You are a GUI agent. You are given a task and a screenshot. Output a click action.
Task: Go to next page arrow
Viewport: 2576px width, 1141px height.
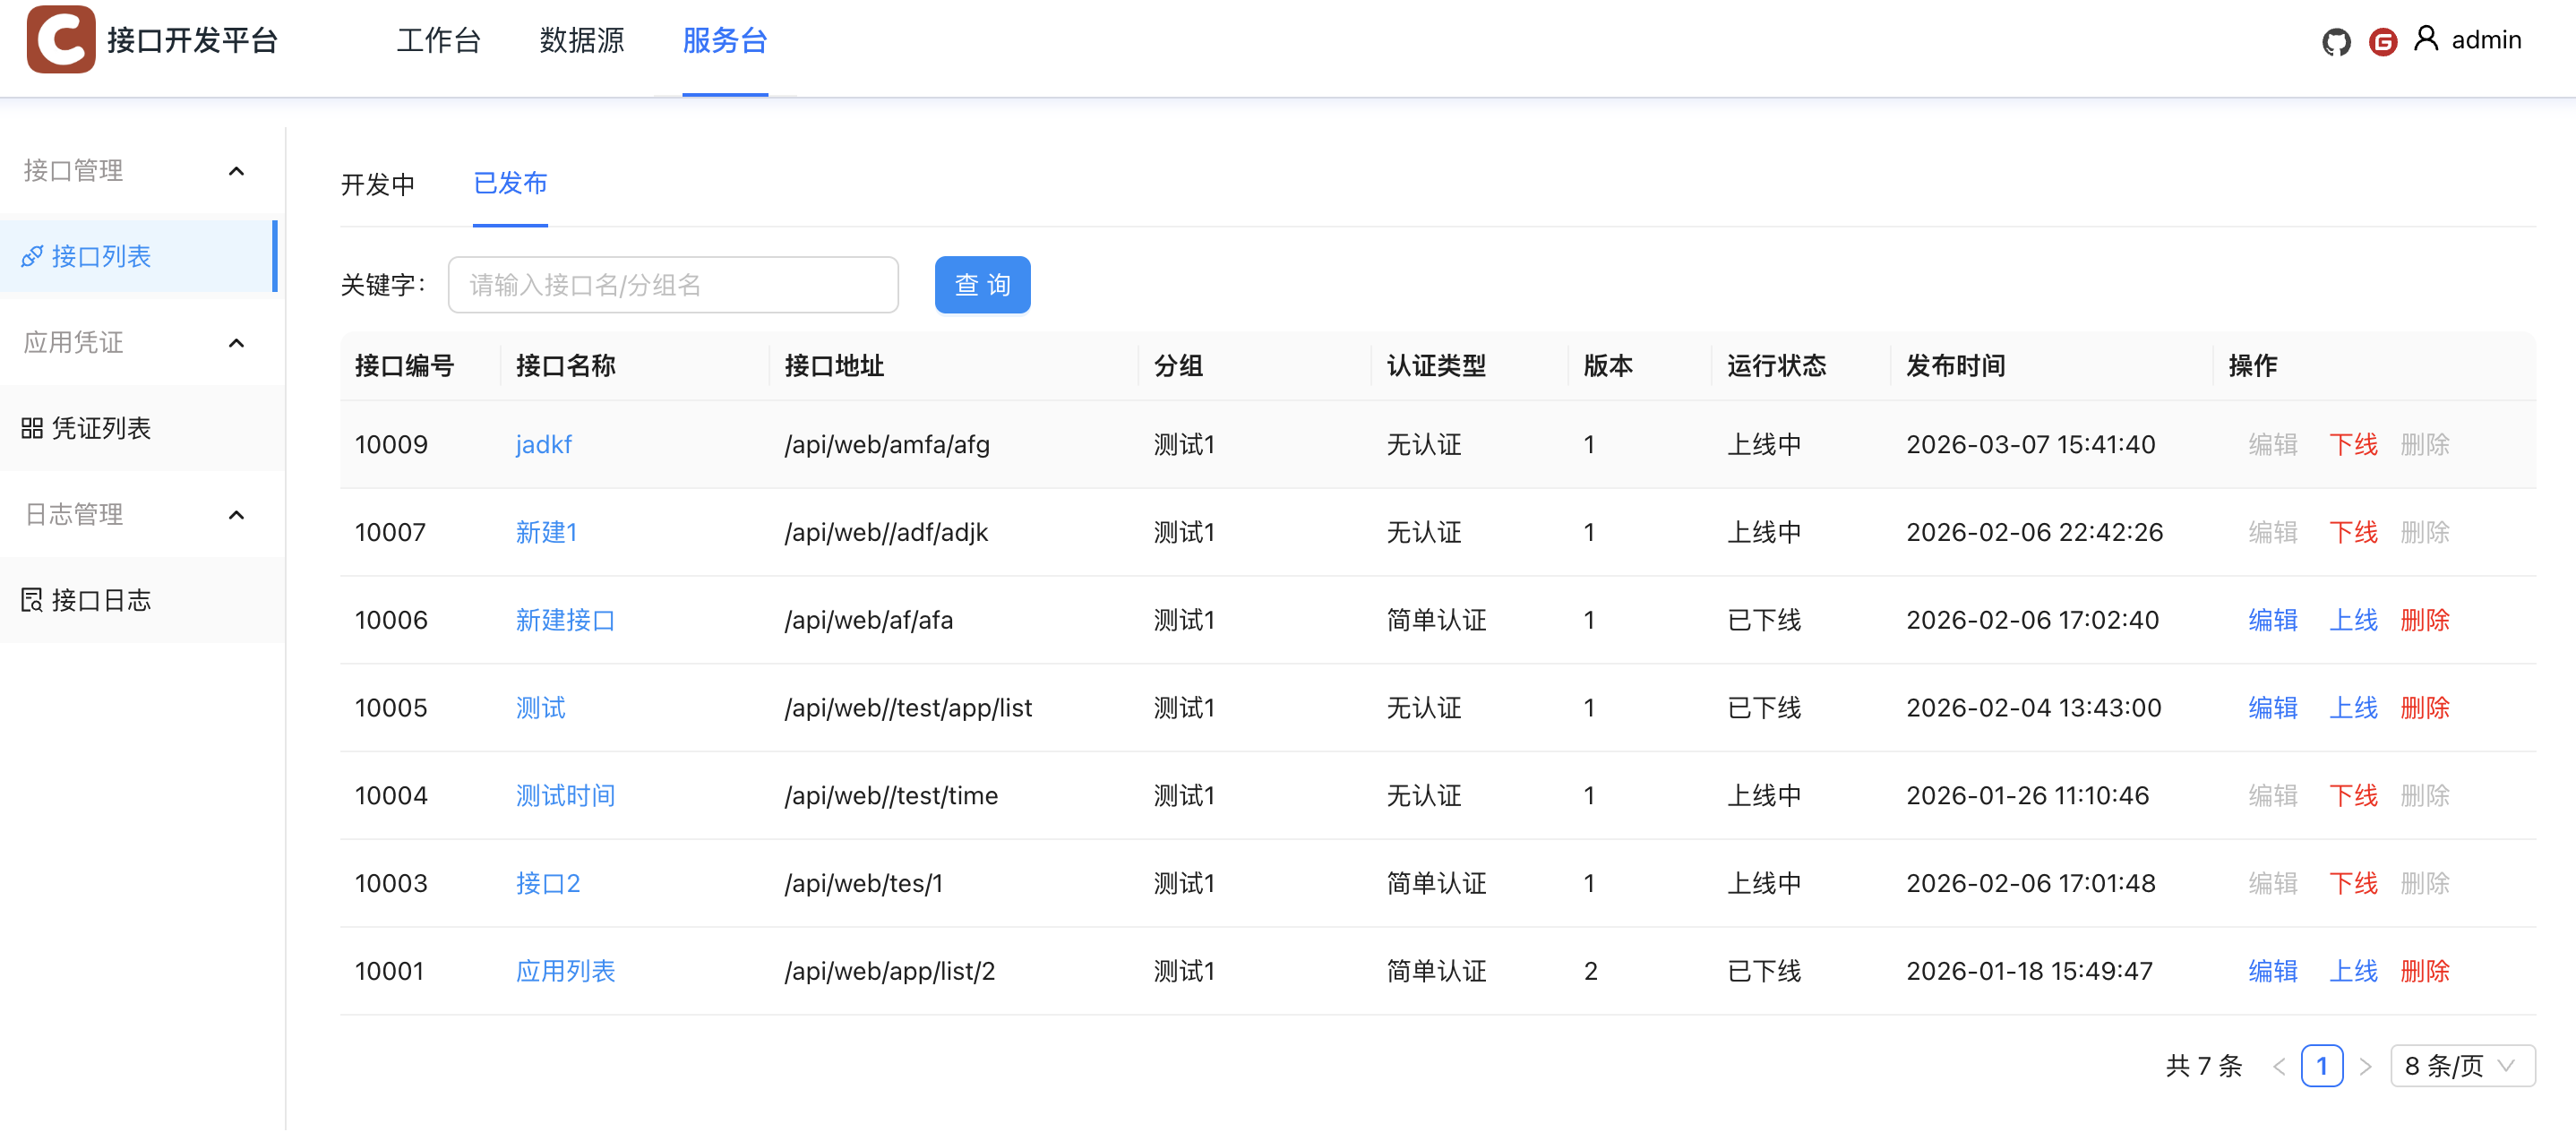point(2365,1066)
